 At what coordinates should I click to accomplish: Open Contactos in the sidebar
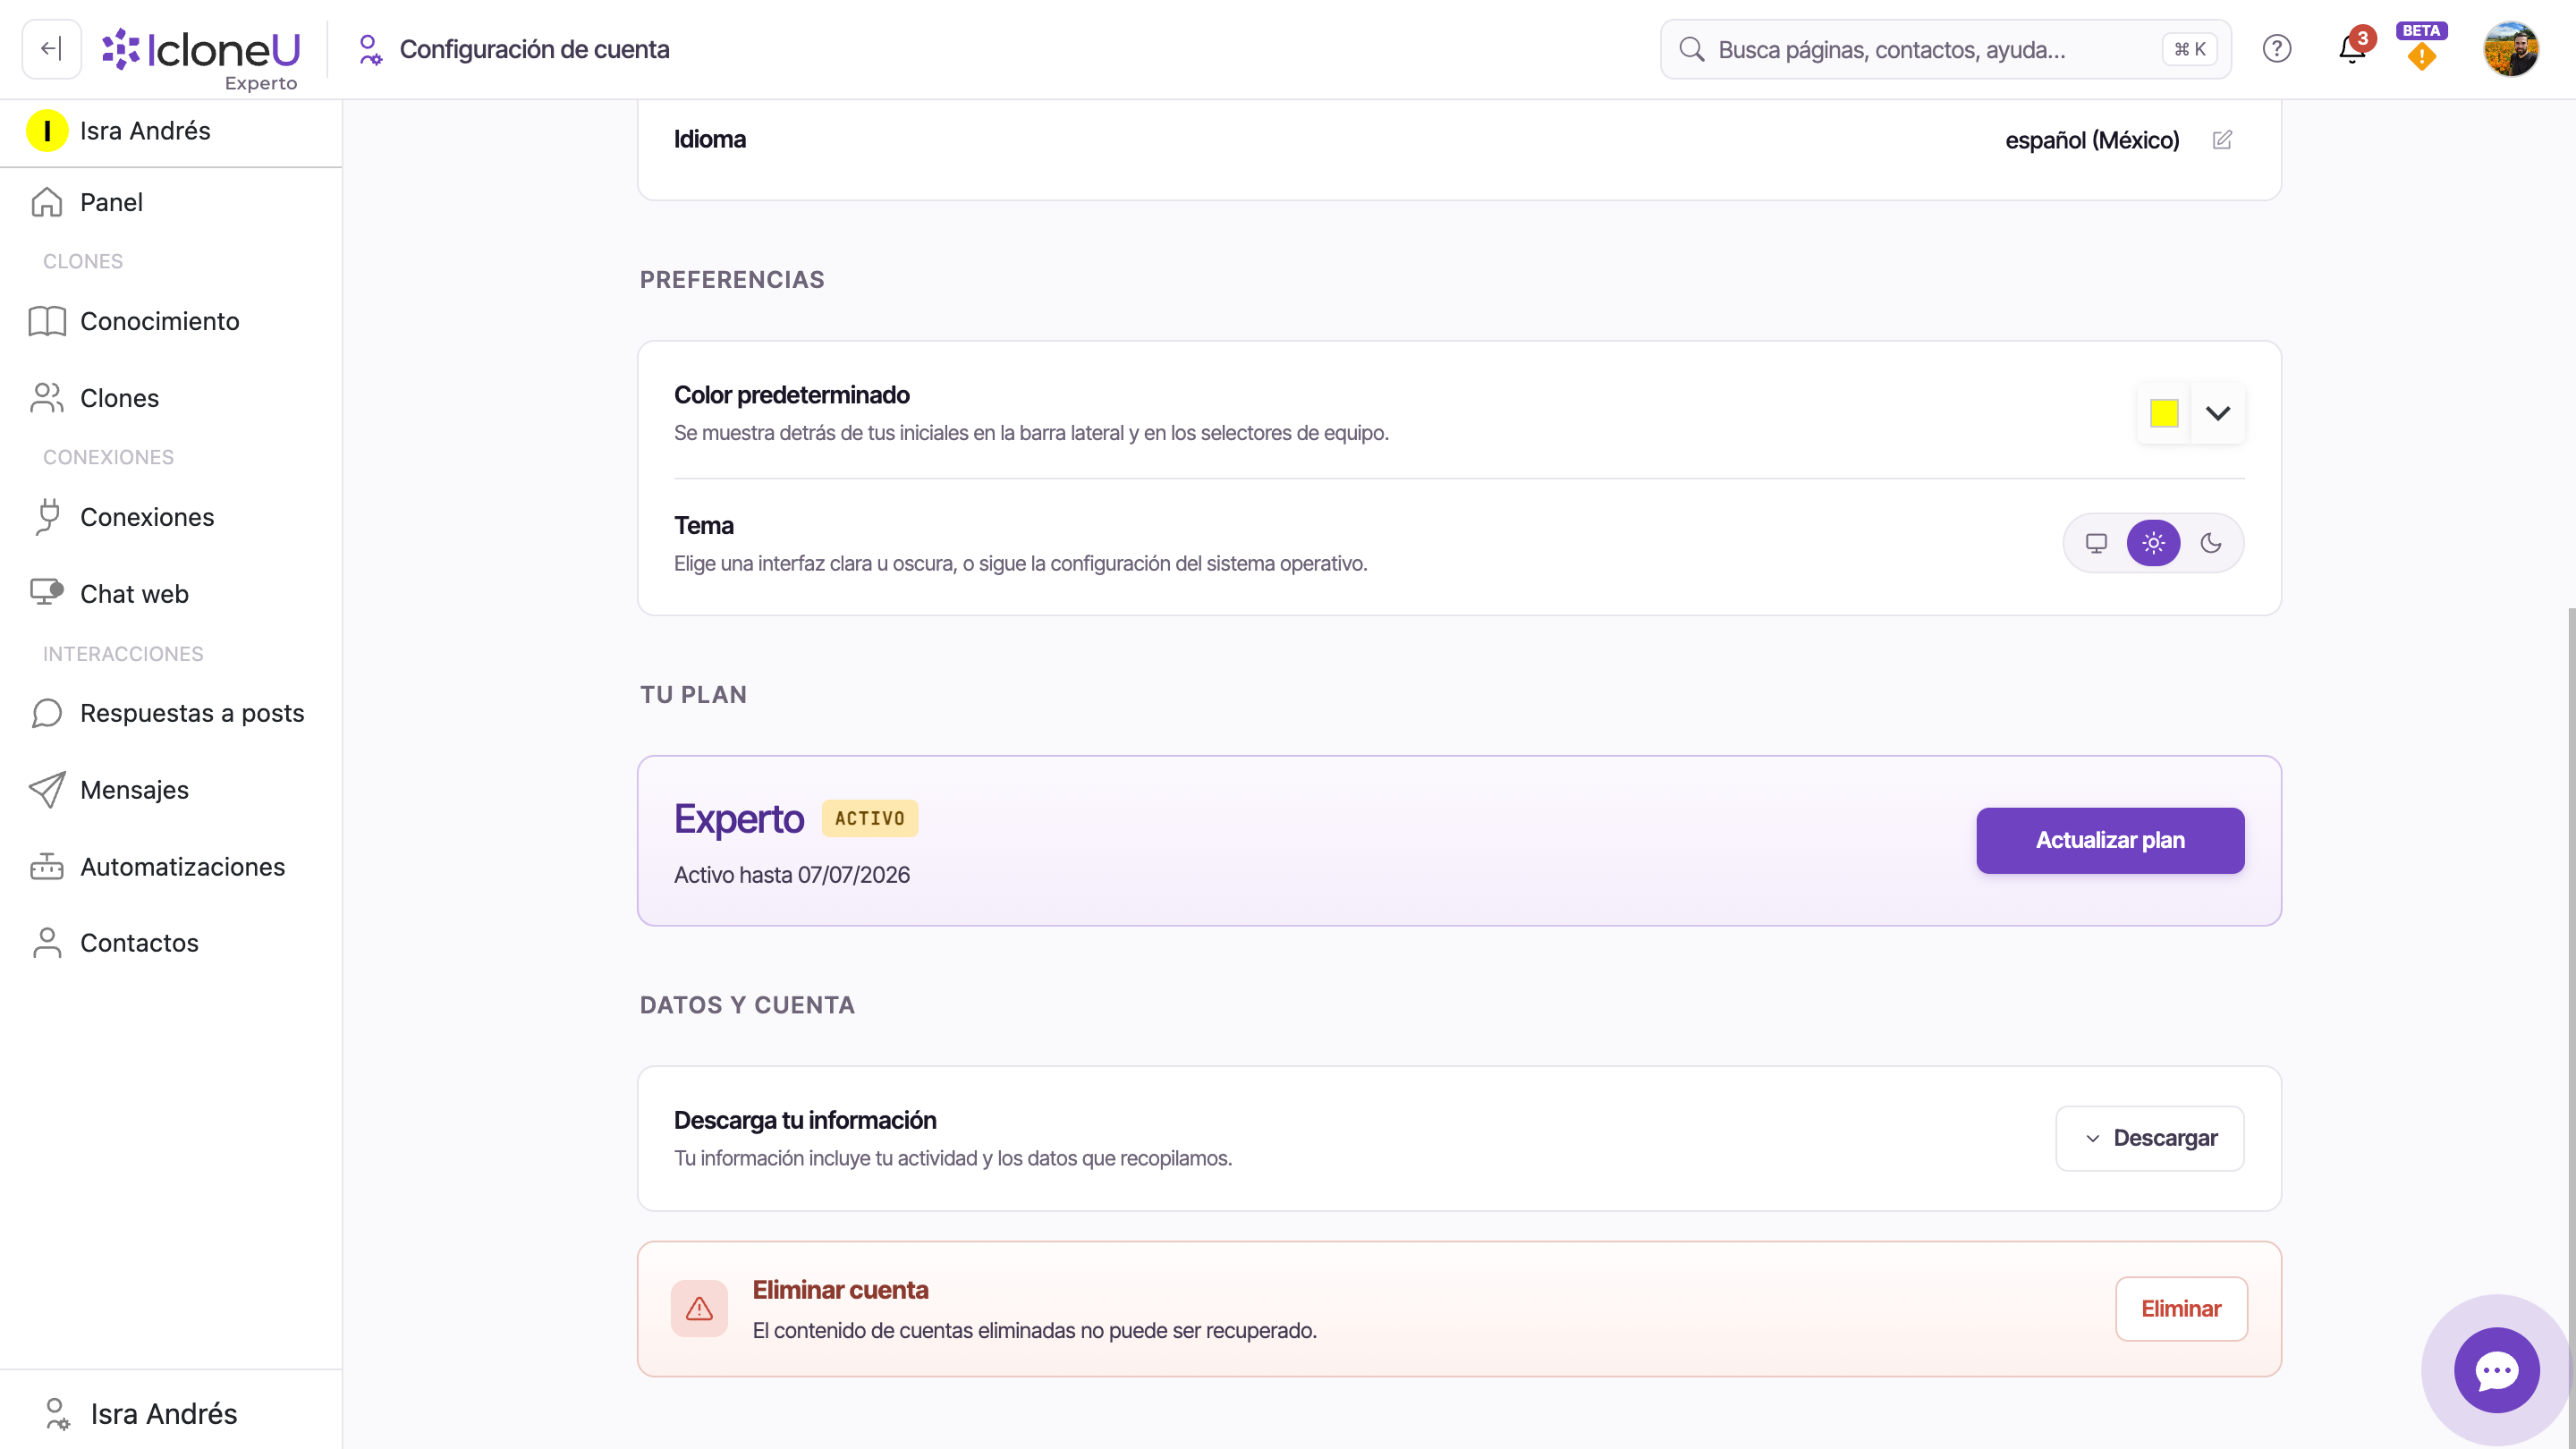point(170,943)
